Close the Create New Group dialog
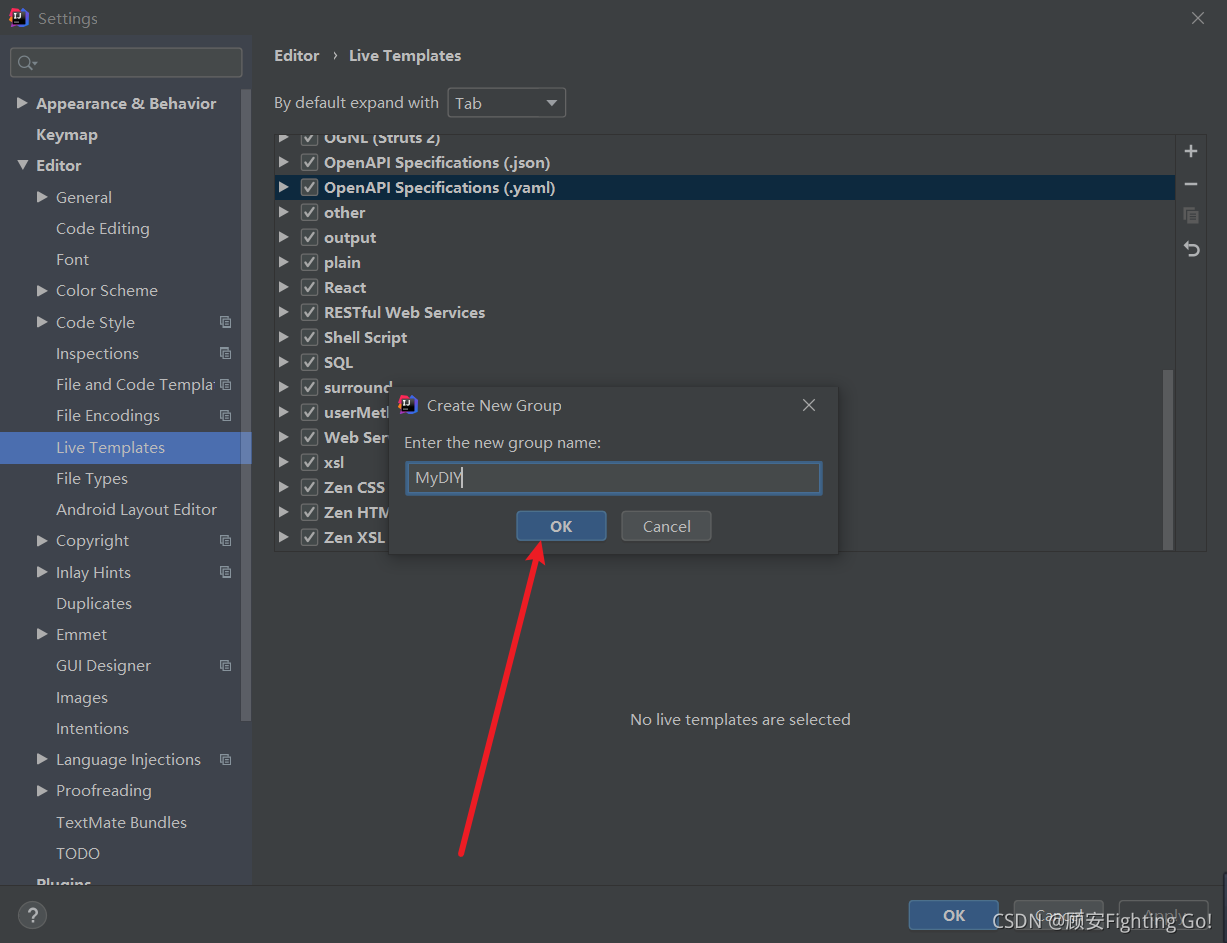Image resolution: width=1227 pixels, height=943 pixels. (x=809, y=405)
